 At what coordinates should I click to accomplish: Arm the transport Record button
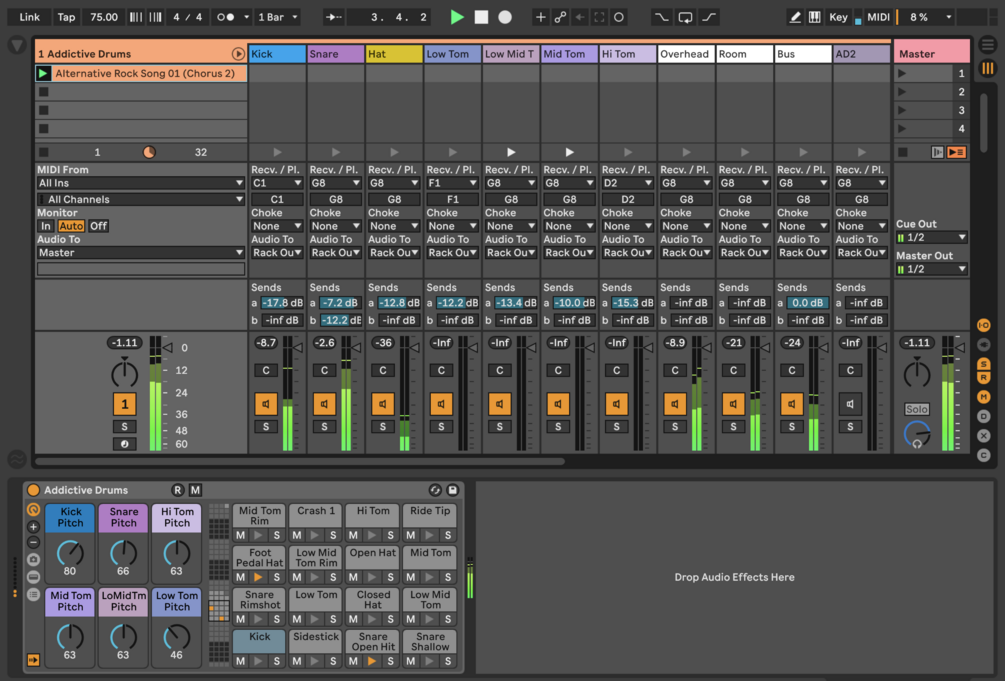click(x=505, y=17)
